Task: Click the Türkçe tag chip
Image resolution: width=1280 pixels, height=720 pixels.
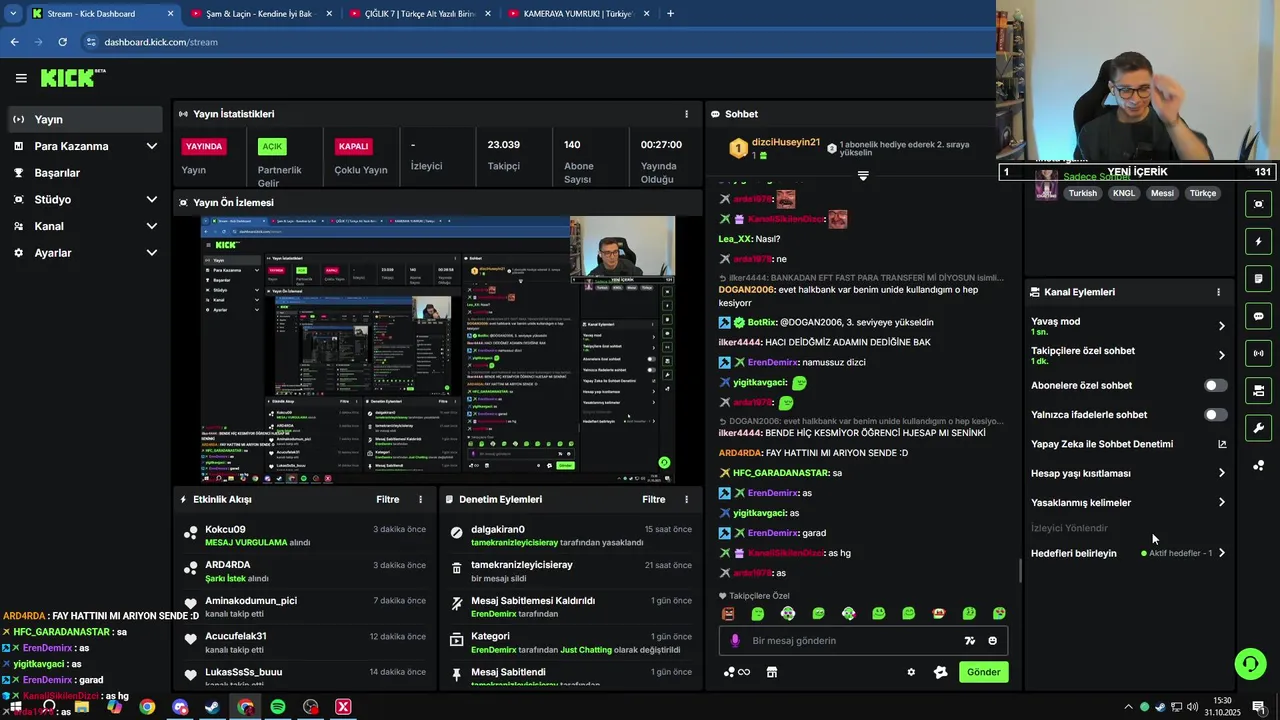Action: tap(1203, 193)
